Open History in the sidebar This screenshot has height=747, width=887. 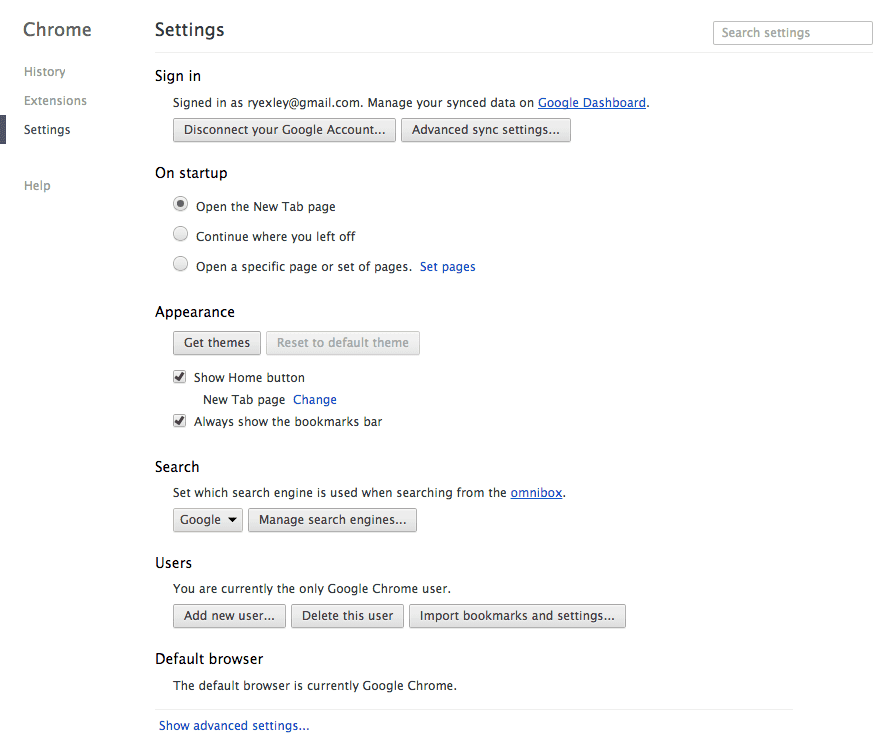pyautogui.click(x=45, y=72)
